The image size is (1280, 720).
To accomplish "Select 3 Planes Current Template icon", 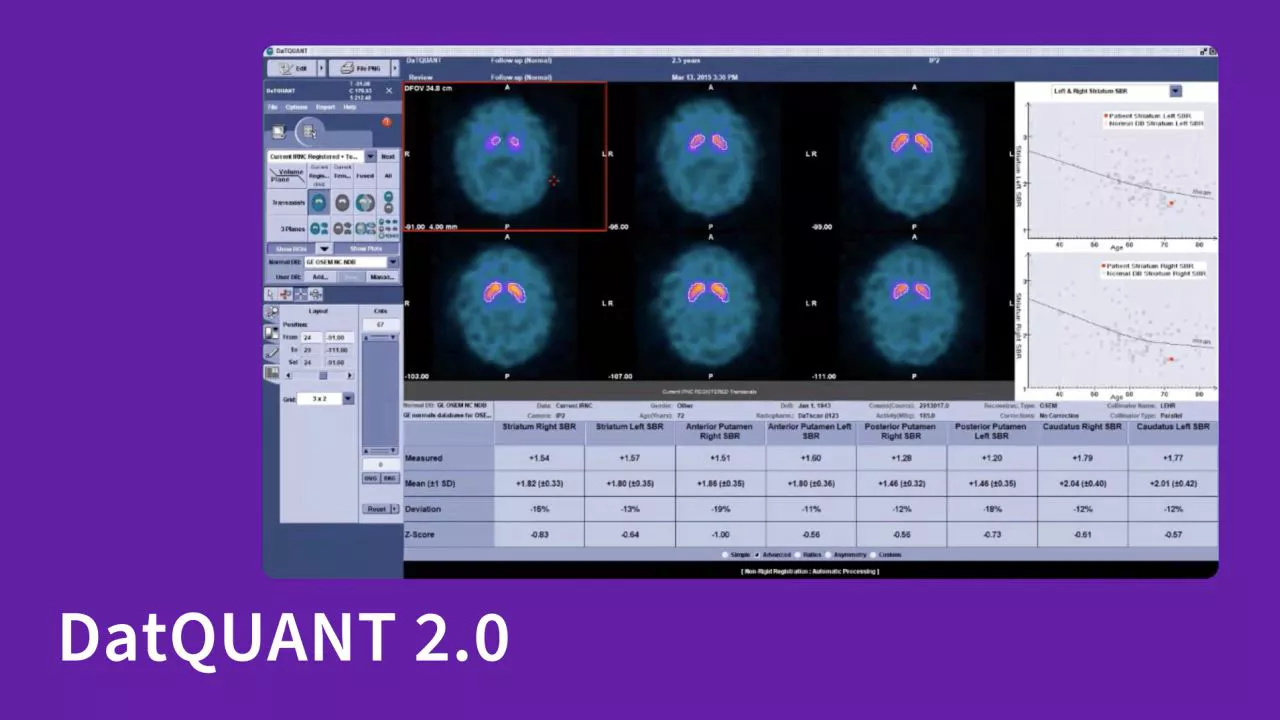I will pos(342,228).
